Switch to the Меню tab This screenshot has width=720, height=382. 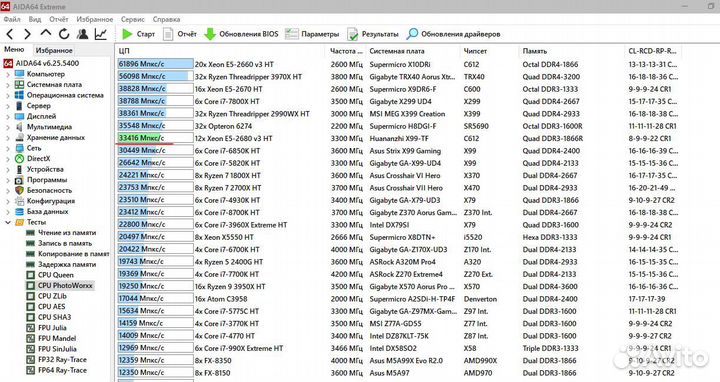point(14,50)
